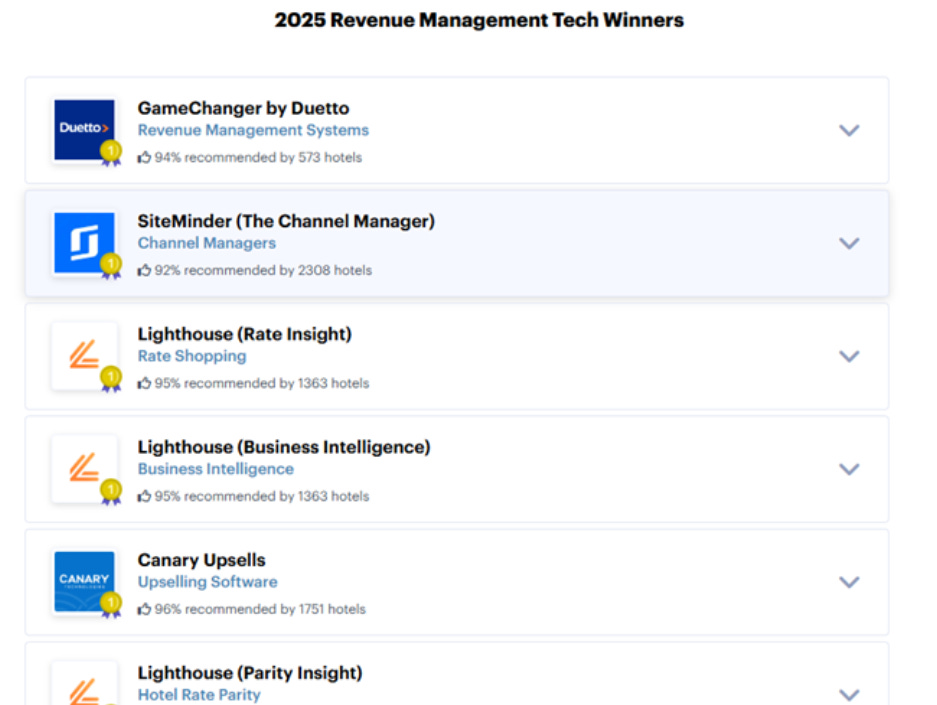Expand the Lighthouse Rate Insight card
The height and width of the screenshot is (705, 937).
849,356
